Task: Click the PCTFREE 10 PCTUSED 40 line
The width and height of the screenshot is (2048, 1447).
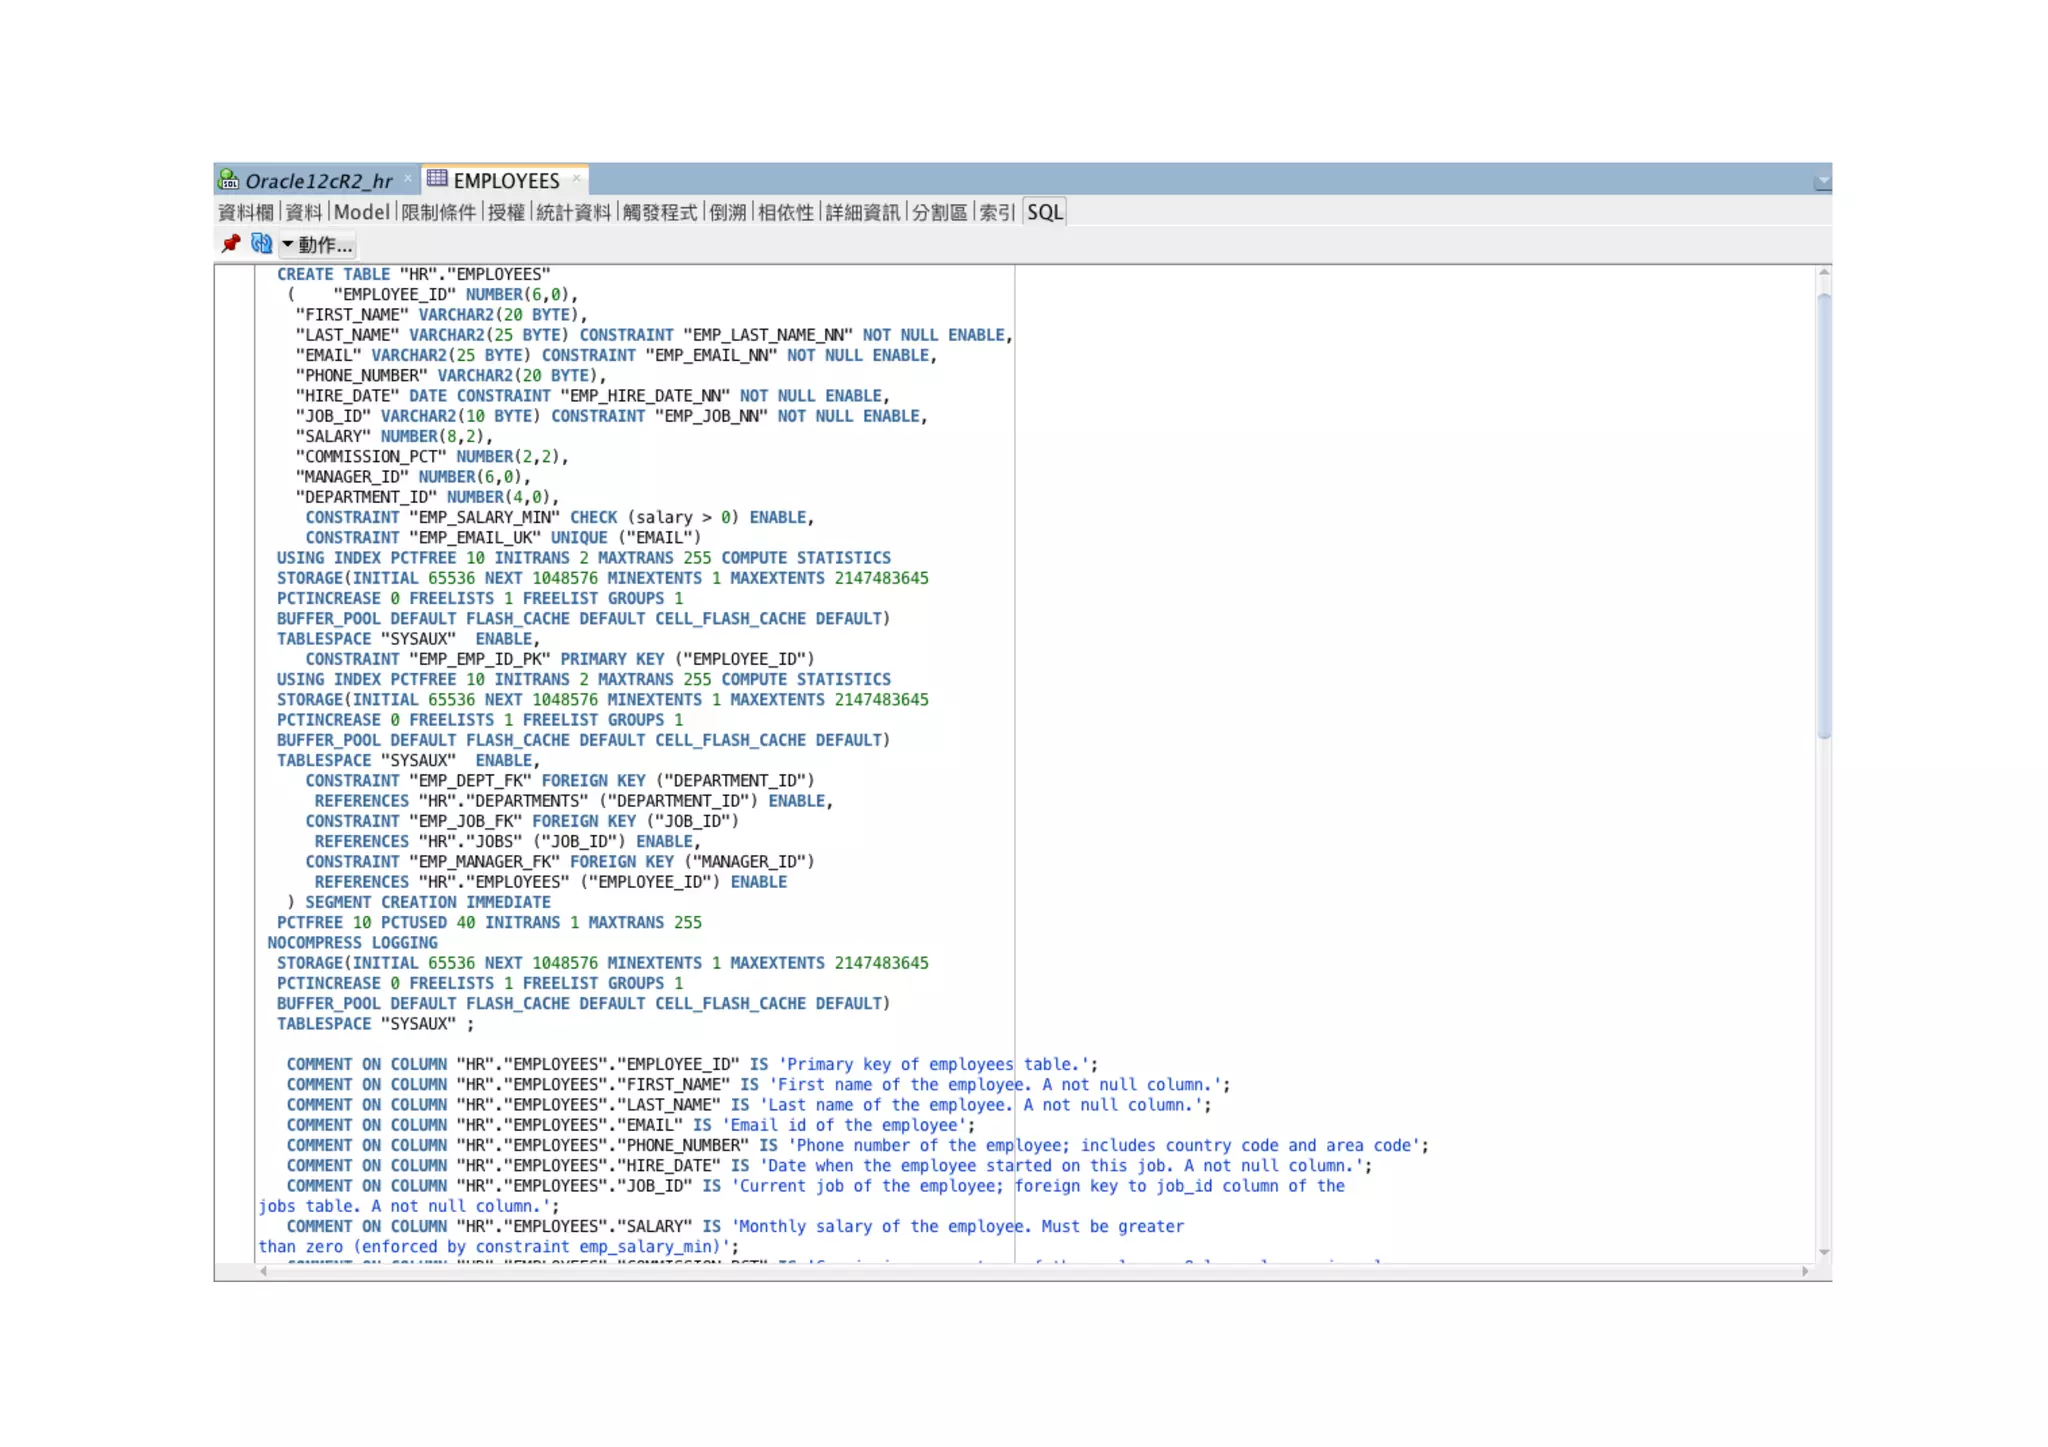Action: (489, 922)
